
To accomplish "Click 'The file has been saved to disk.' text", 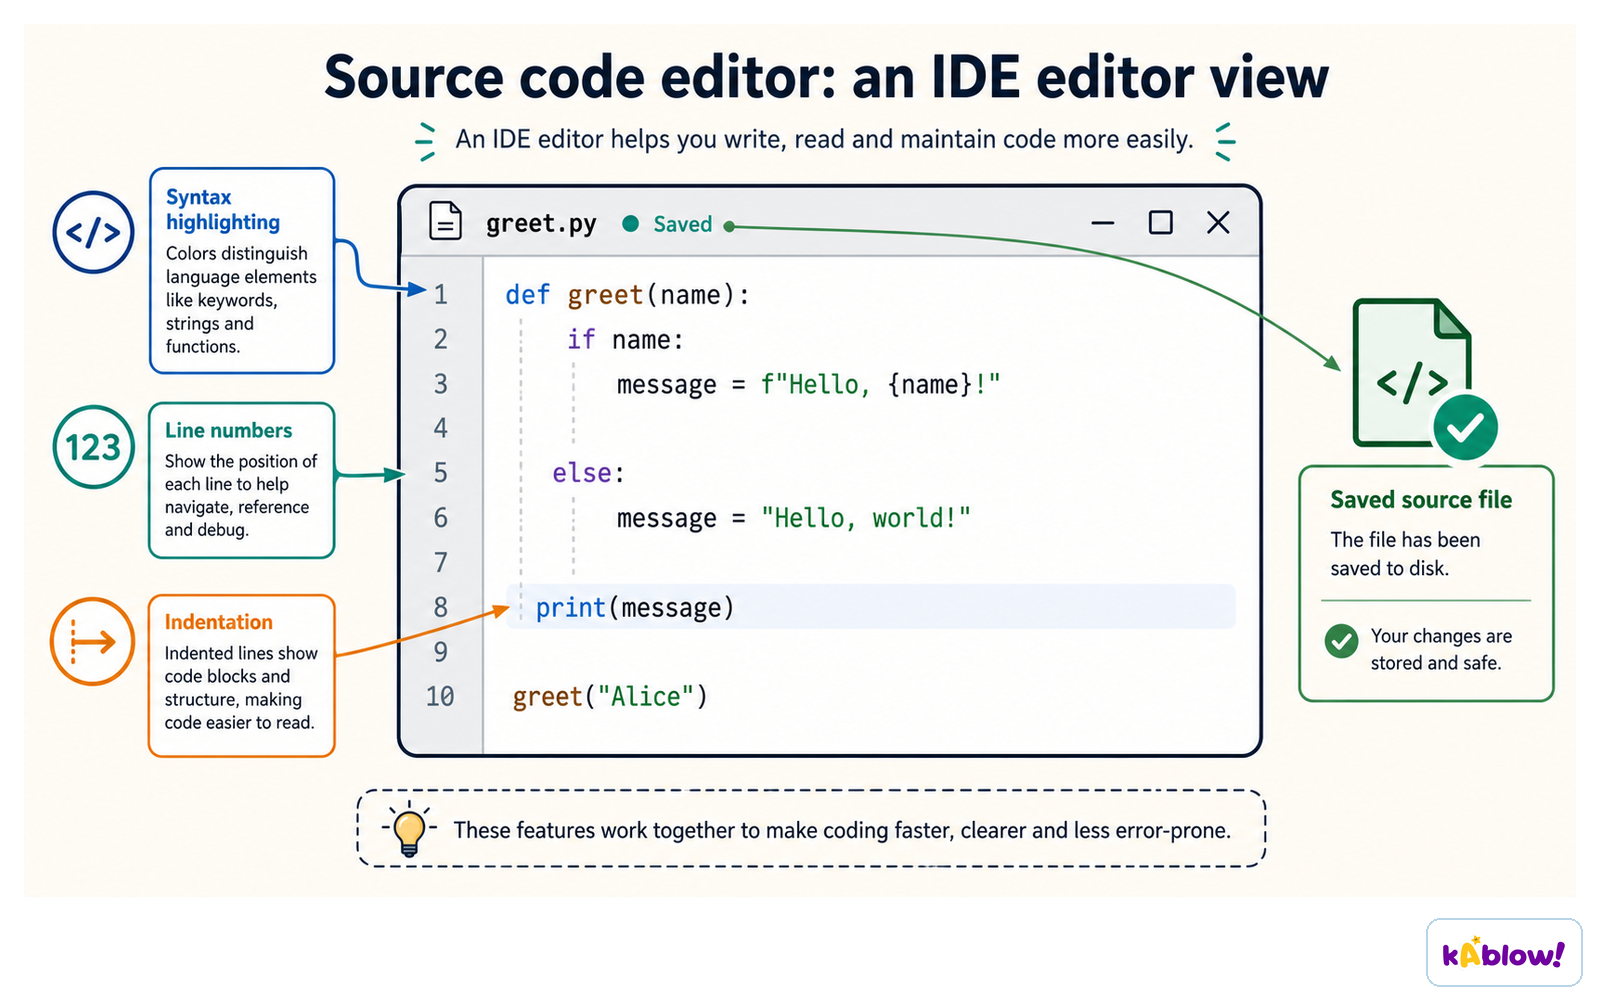I will (x=1405, y=554).
